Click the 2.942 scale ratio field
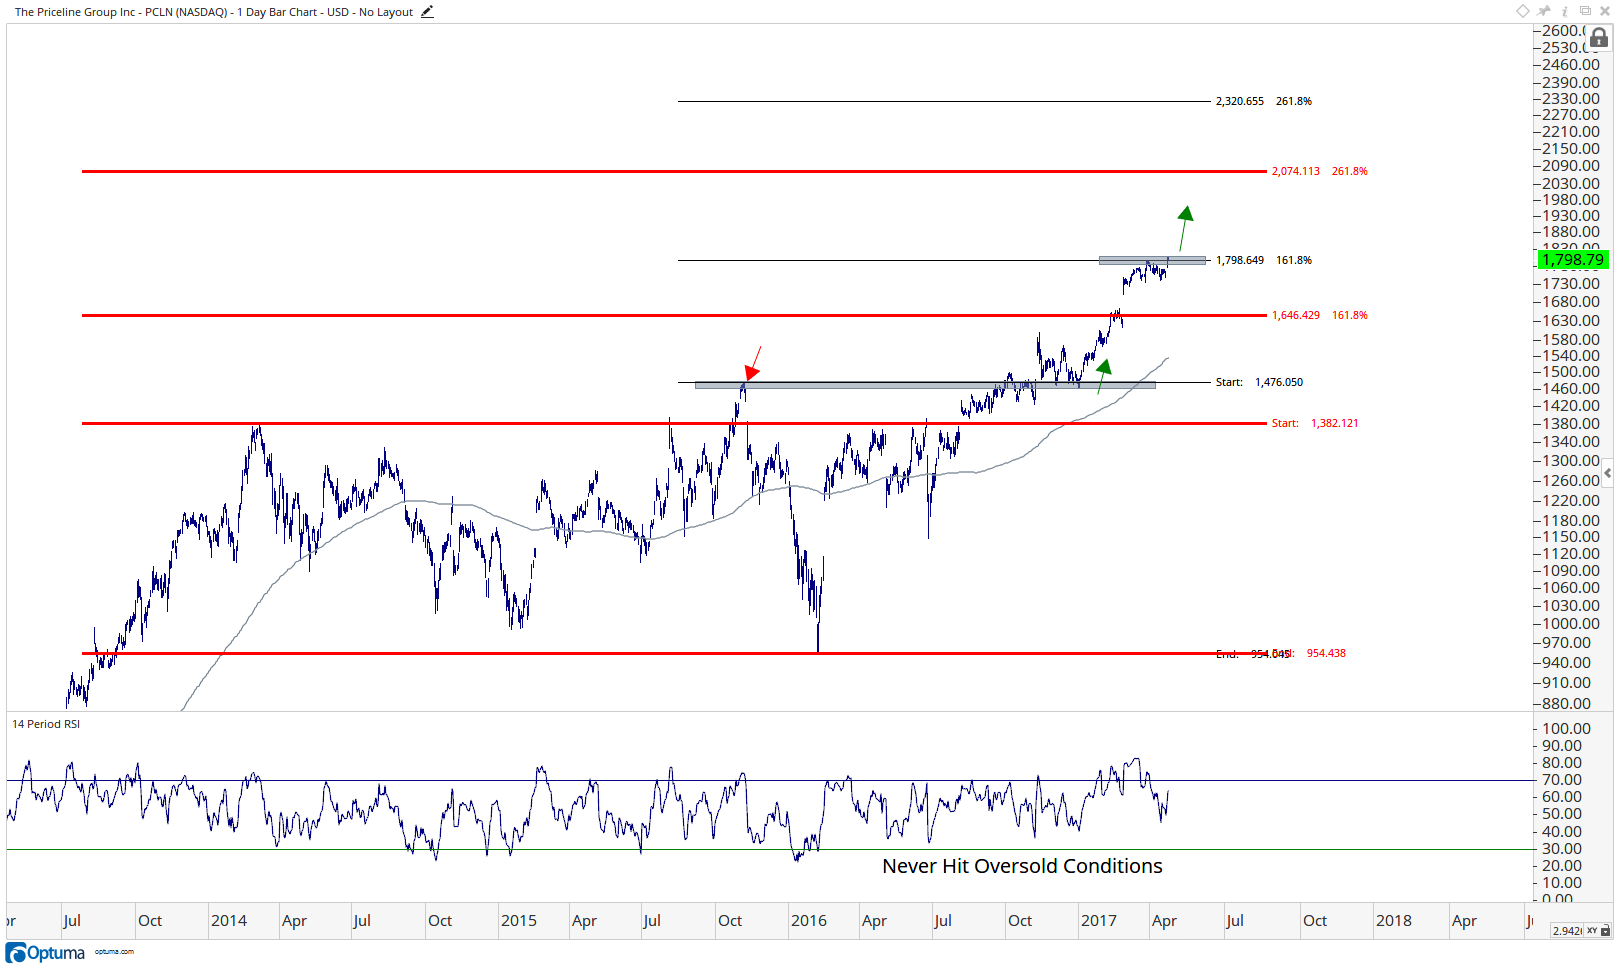Screen dimensions: 1620x967 (1567, 931)
